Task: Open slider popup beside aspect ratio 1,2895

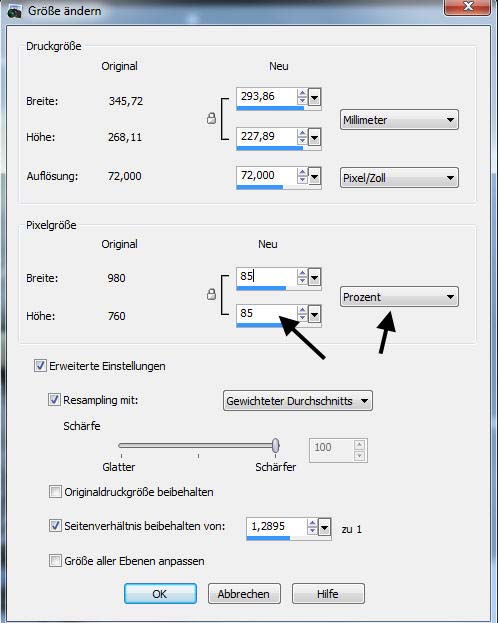Action: point(325,528)
